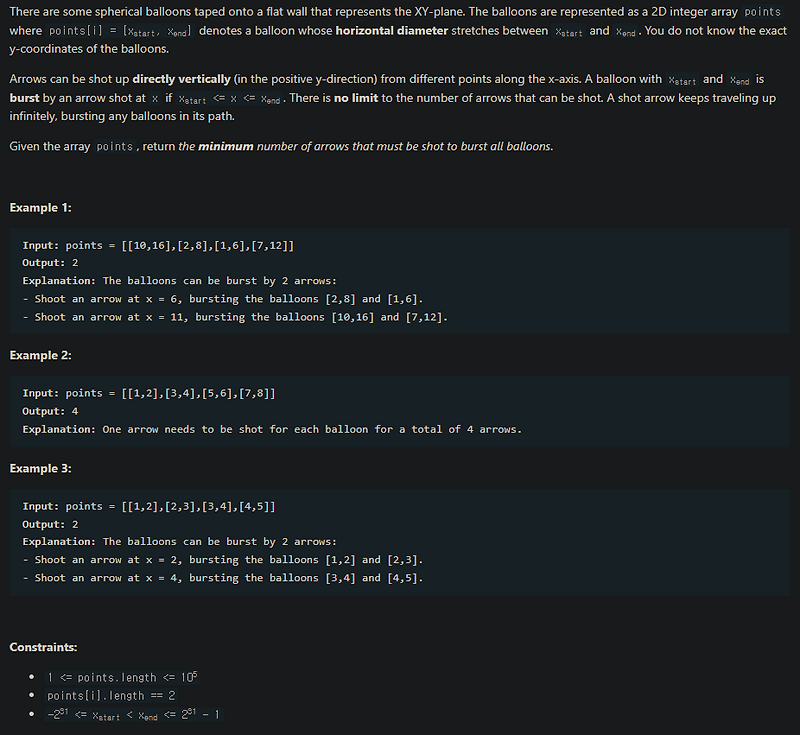Click the 'points' code word in first paragraph
Viewport: 800px width, 735px height.
pyautogui.click(x=762, y=12)
